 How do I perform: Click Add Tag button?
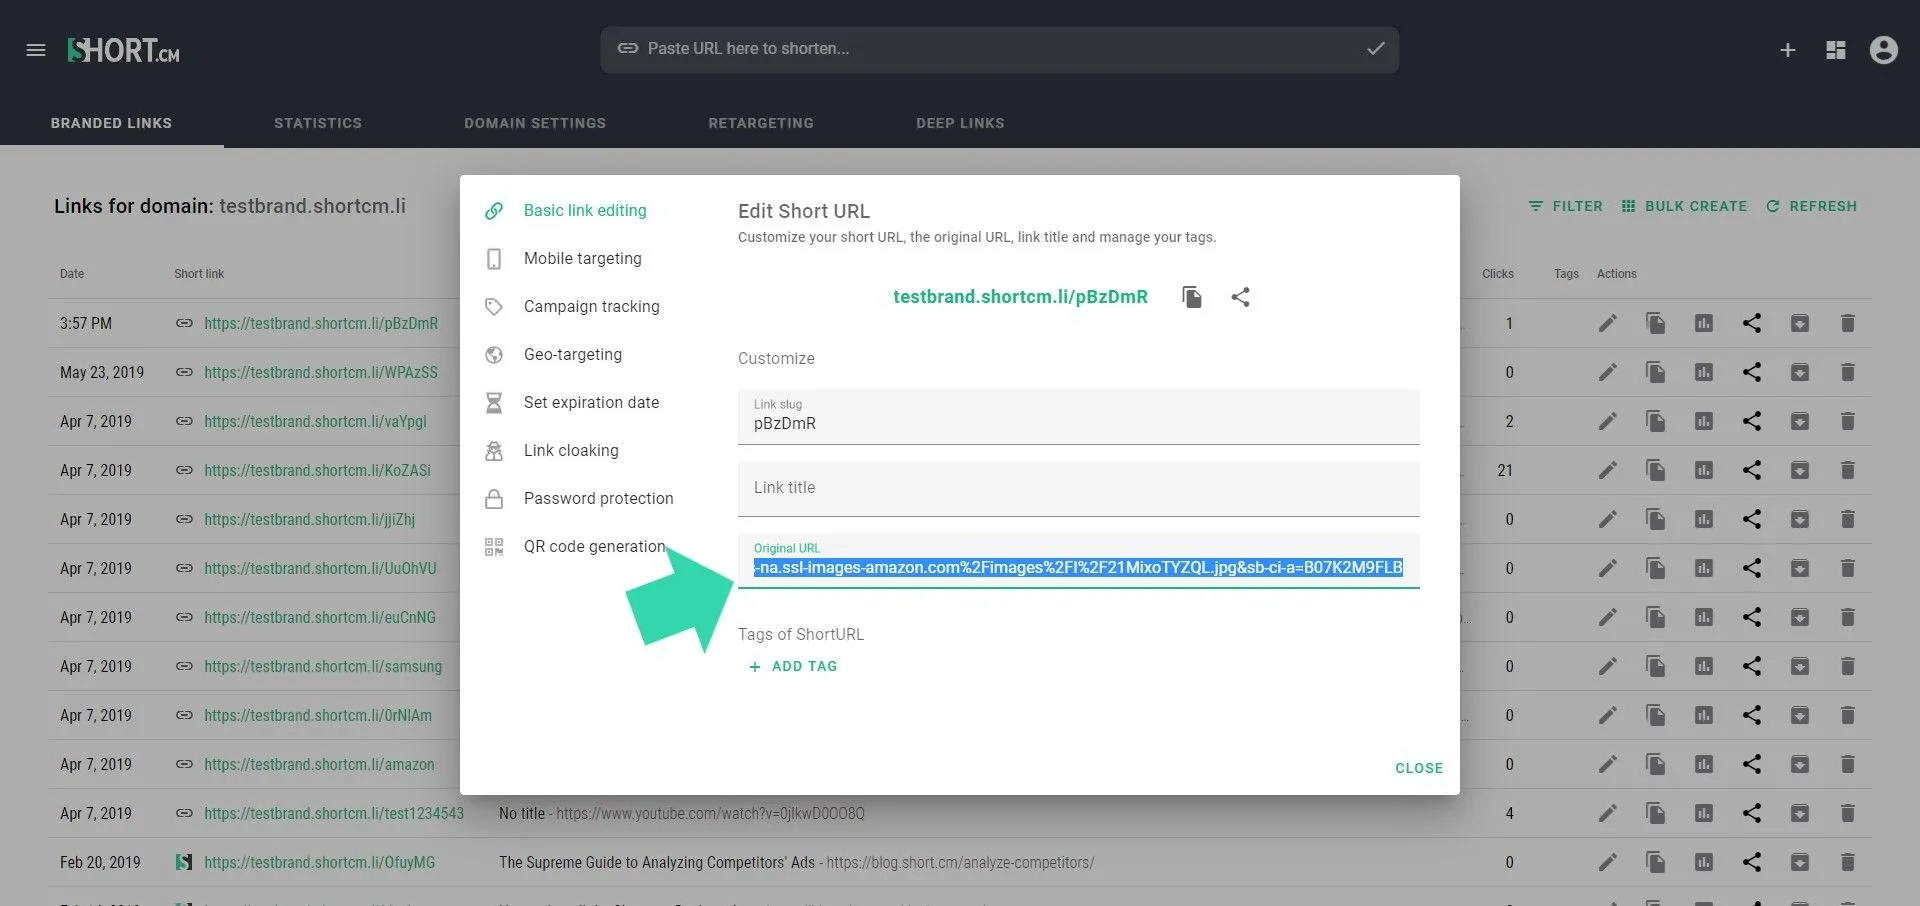(x=793, y=666)
